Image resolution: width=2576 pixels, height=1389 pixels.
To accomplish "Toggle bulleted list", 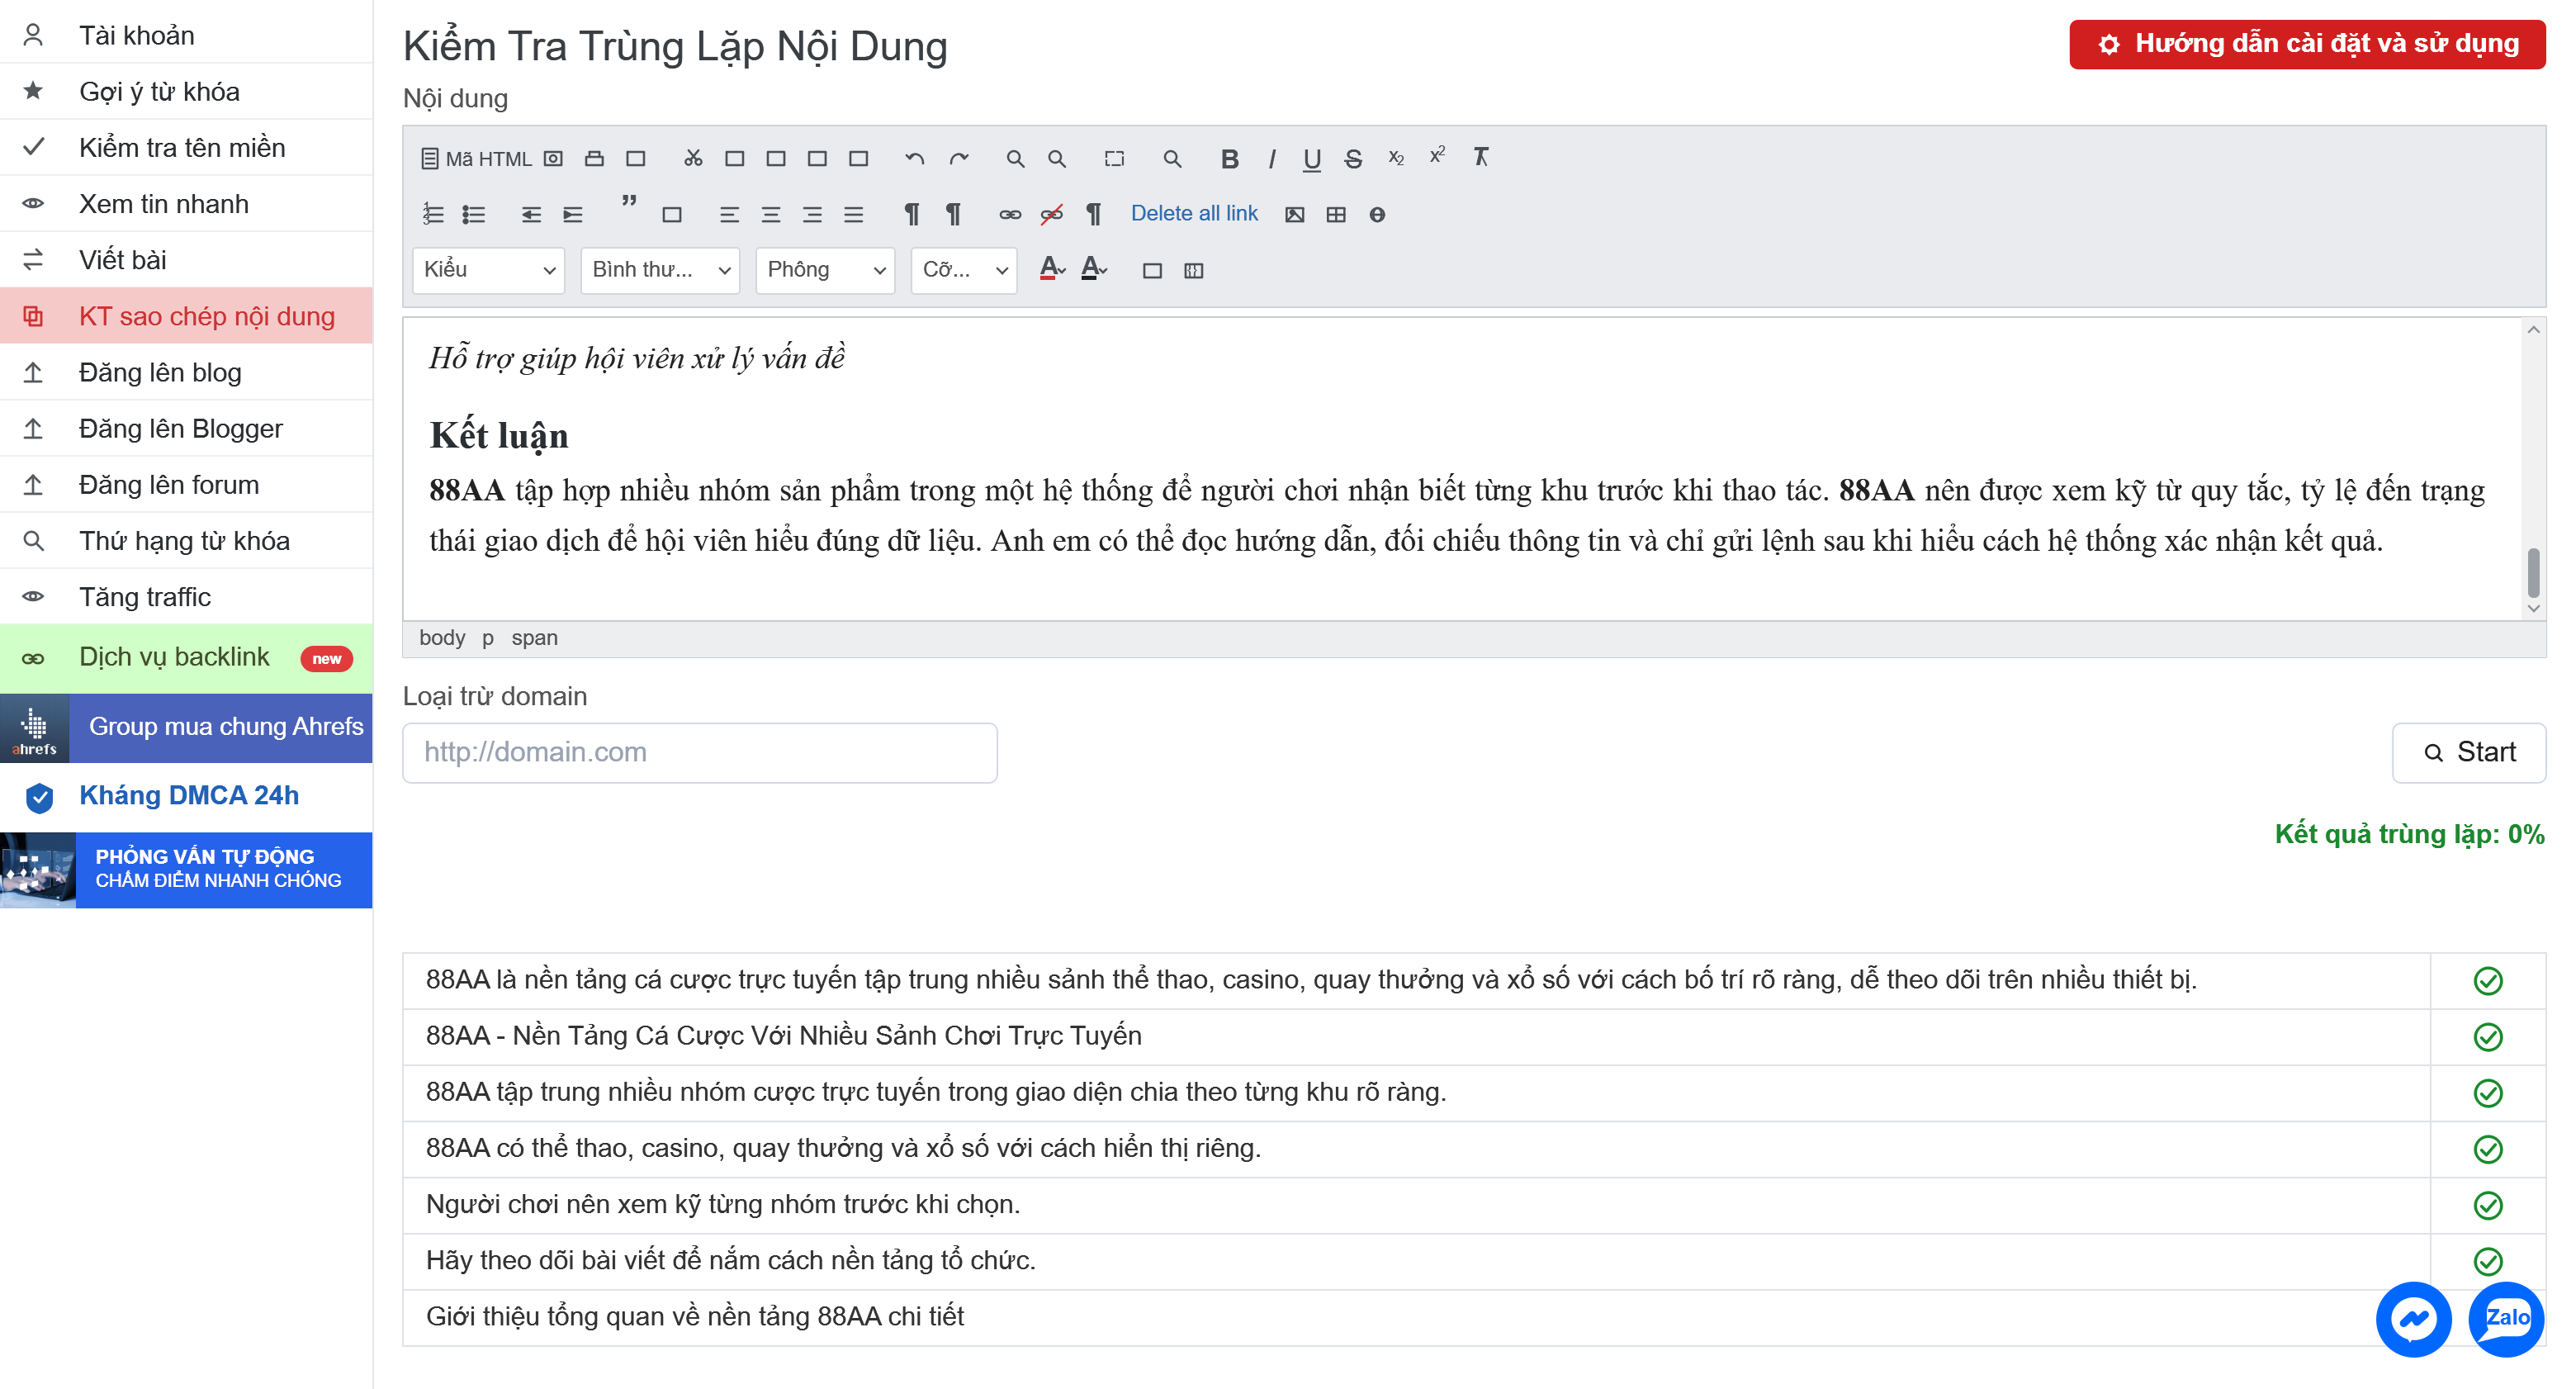I will (474, 214).
